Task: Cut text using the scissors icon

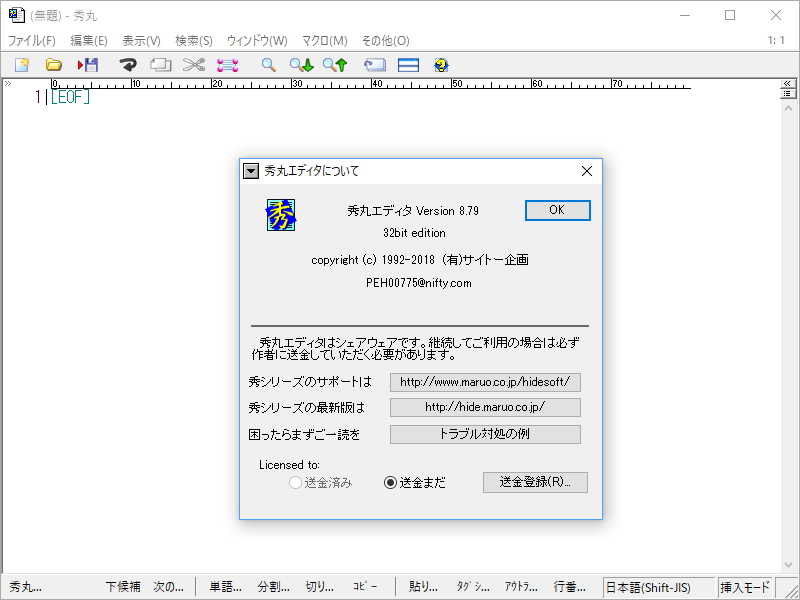Action: (192, 64)
